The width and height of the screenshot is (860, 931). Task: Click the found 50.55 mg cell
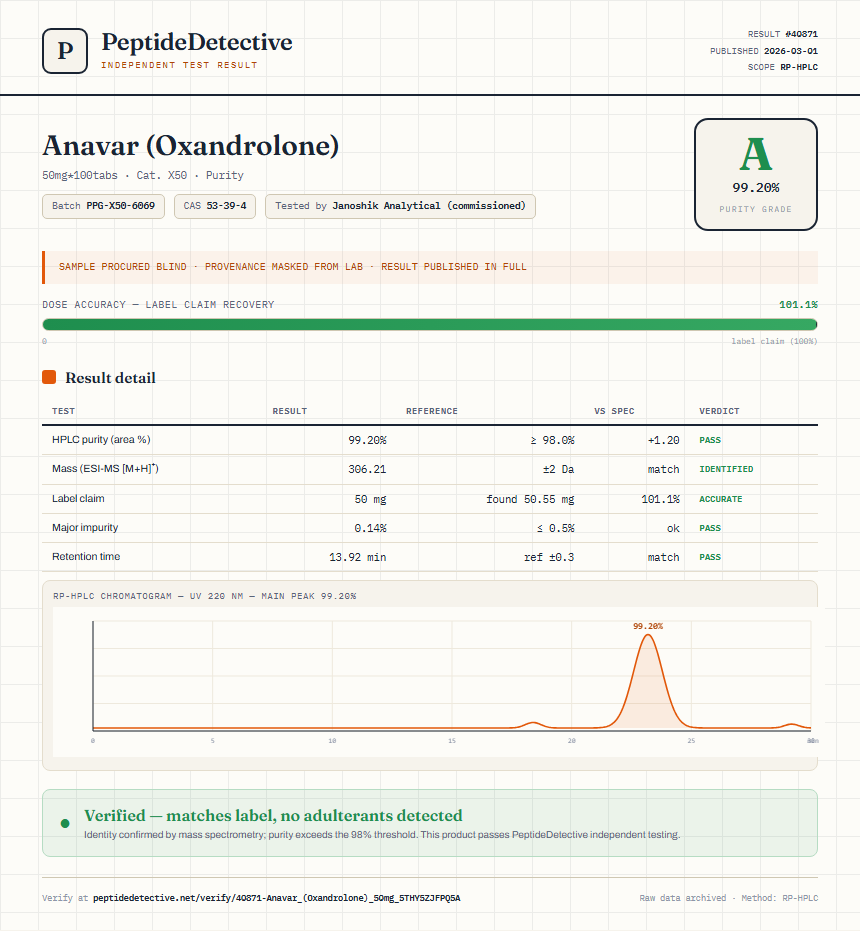pyautogui.click(x=530, y=499)
